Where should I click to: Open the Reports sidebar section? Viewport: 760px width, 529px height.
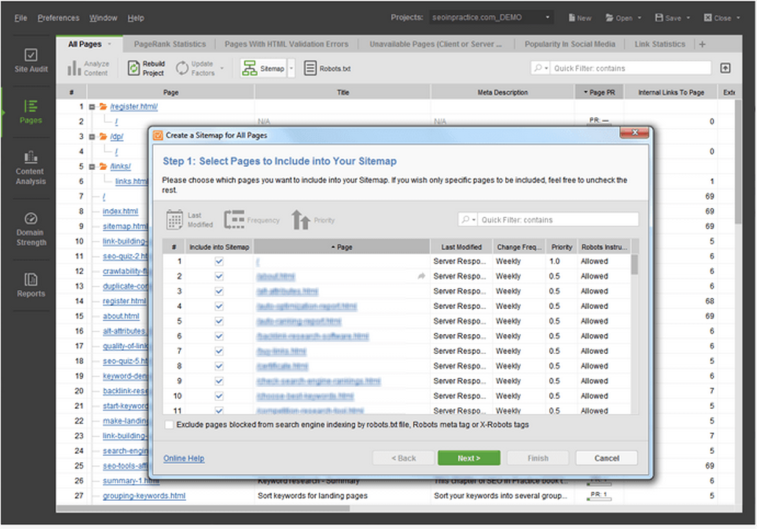click(30, 285)
